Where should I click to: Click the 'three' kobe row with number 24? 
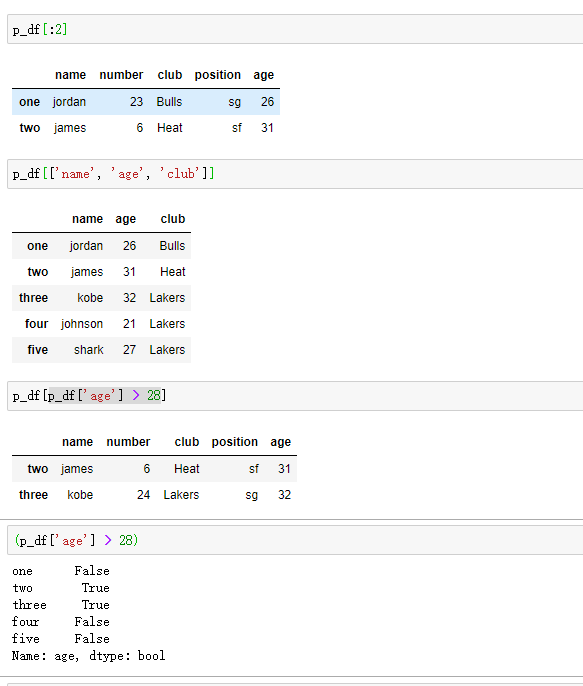tap(154, 495)
